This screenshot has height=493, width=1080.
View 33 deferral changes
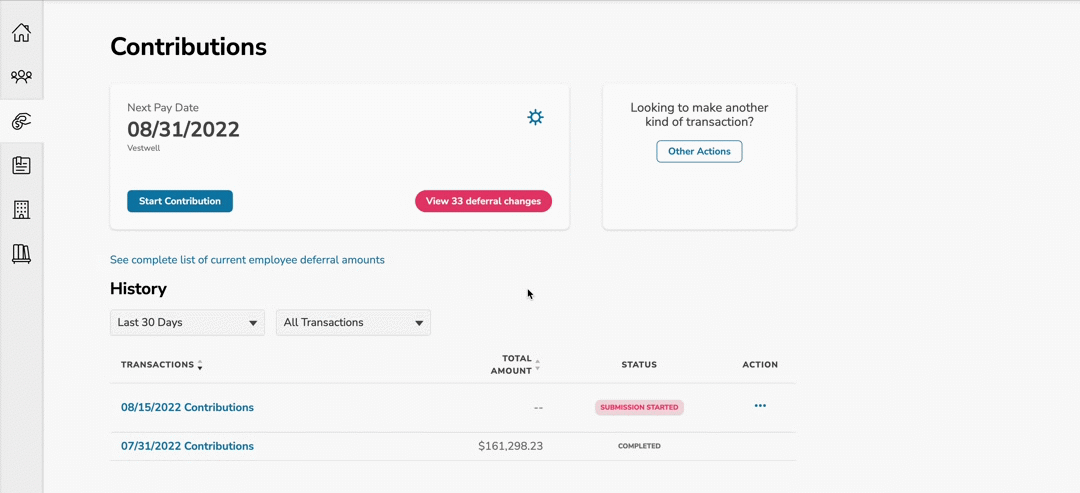click(x=483, y=201)
